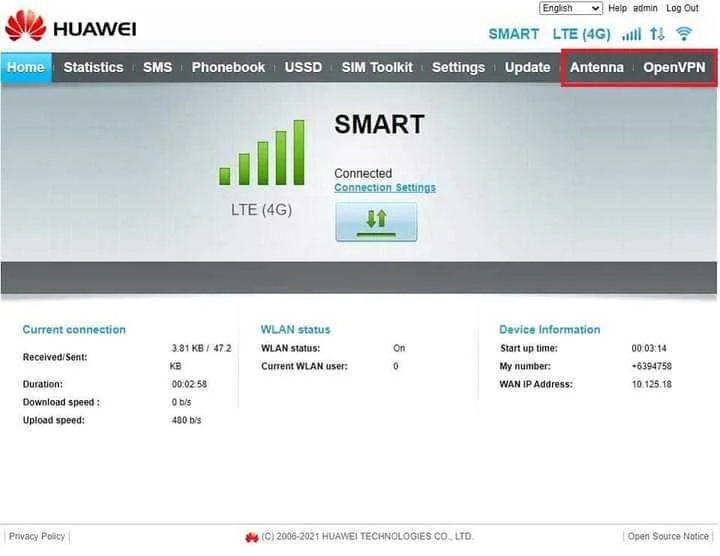720x556 pixels.
Task: Go to the Phonebook tab
Action: pyautogui.click(x=228, y=67)
